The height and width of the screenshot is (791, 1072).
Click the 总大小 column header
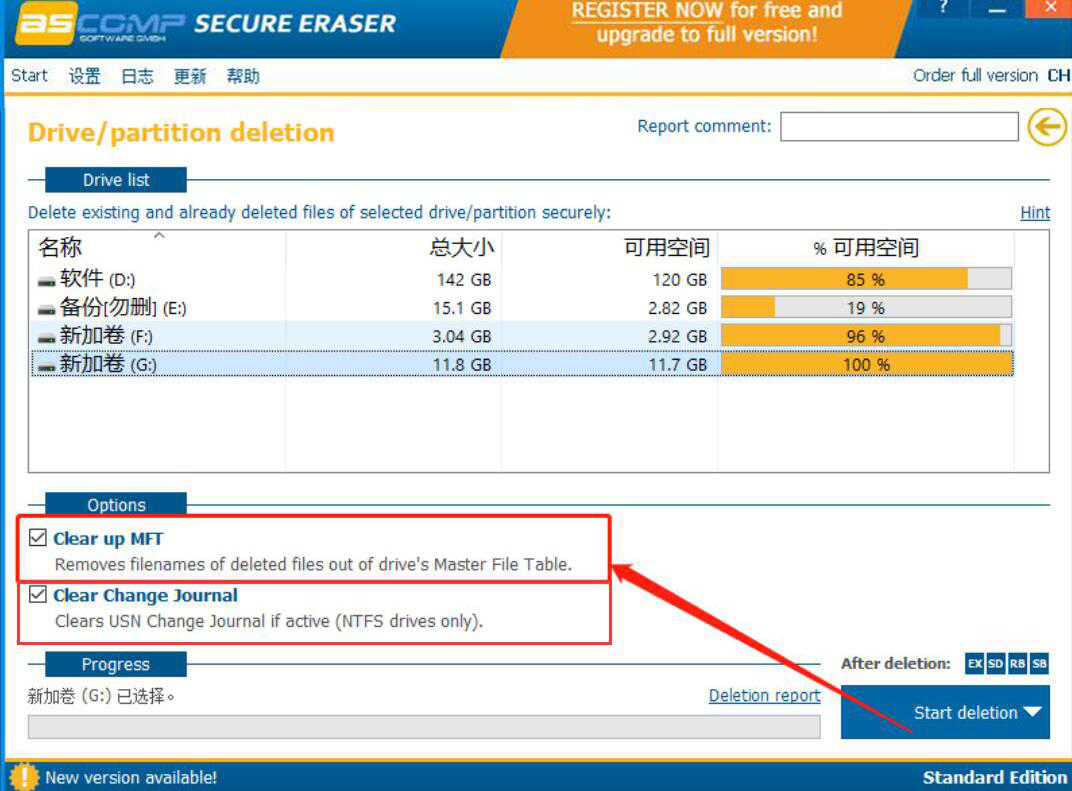click(461, 247)
